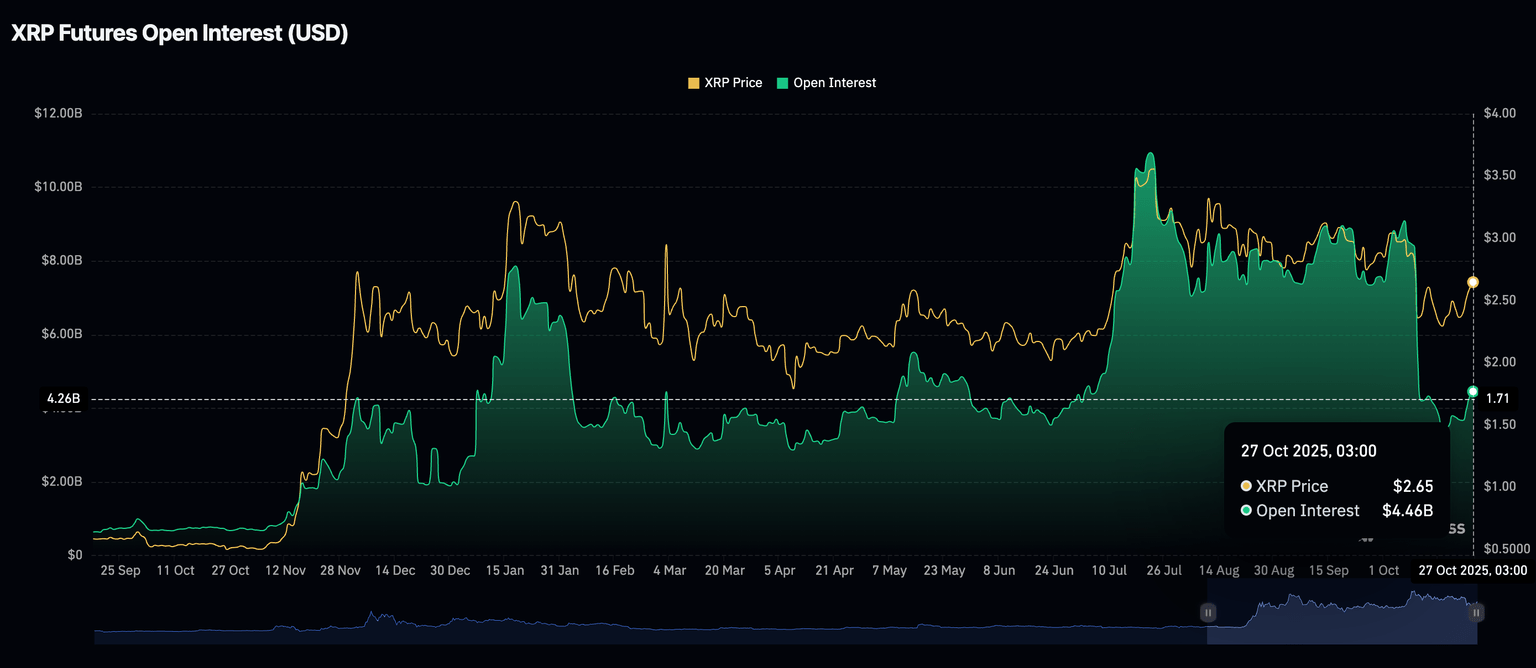The width and height of the screenshot is (1536, 668).
Task: Click the $4.00 right axis label
Action: pos(1500,114)
